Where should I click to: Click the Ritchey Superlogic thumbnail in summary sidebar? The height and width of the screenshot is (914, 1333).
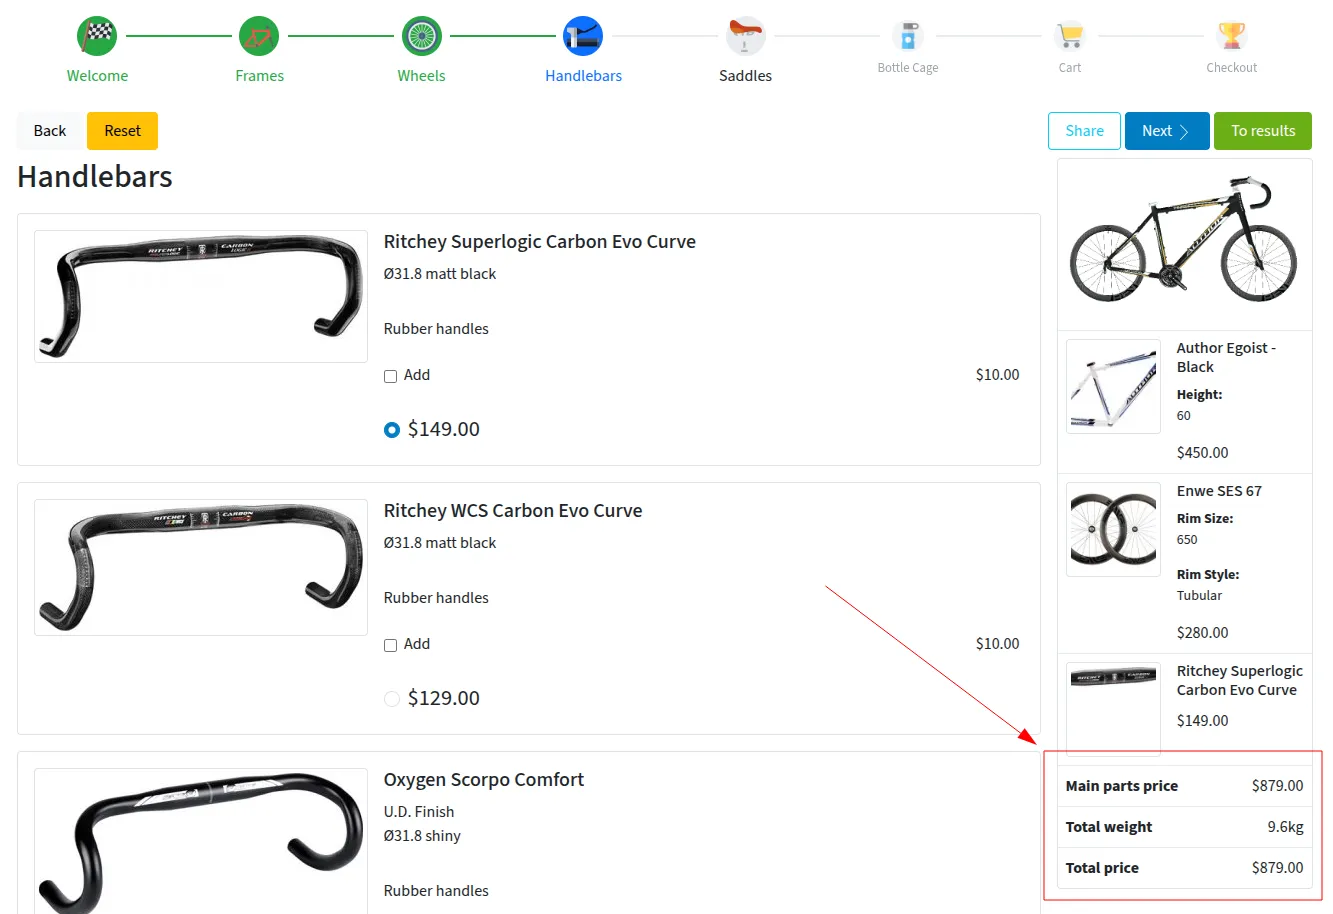point(1113,708)
